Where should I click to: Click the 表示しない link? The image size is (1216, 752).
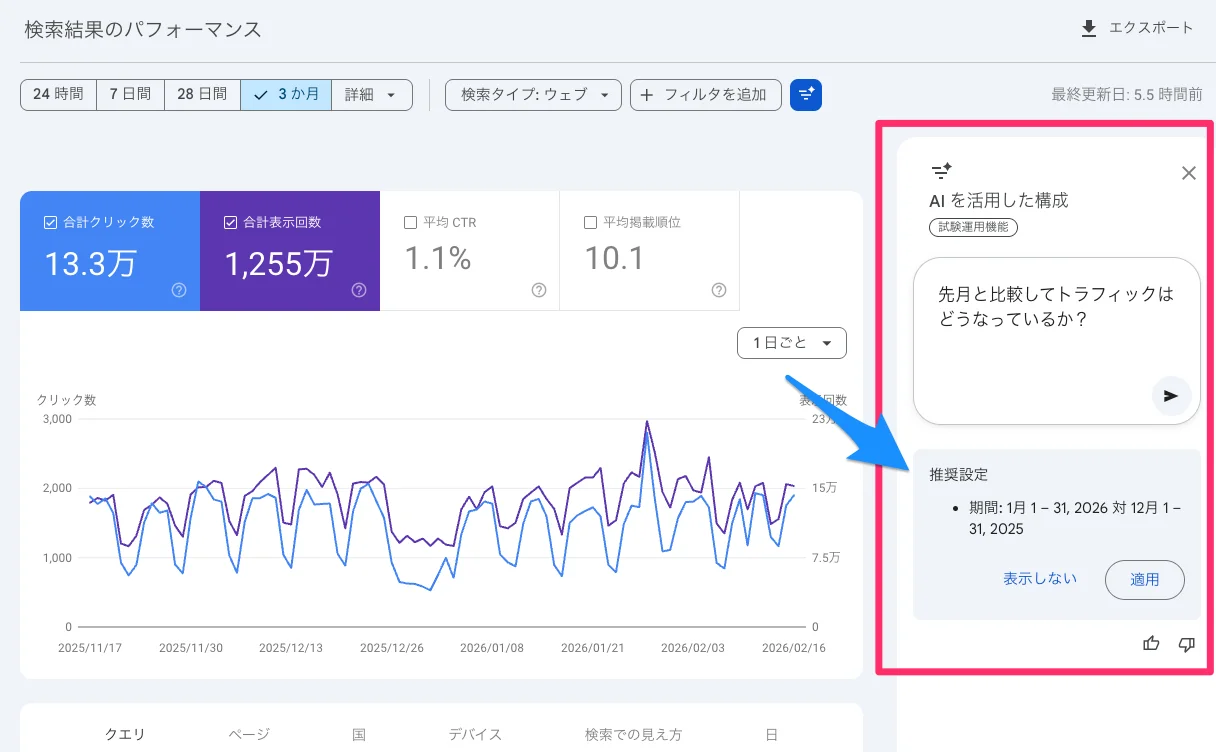pyautogui.click(x=1040, y=579)
